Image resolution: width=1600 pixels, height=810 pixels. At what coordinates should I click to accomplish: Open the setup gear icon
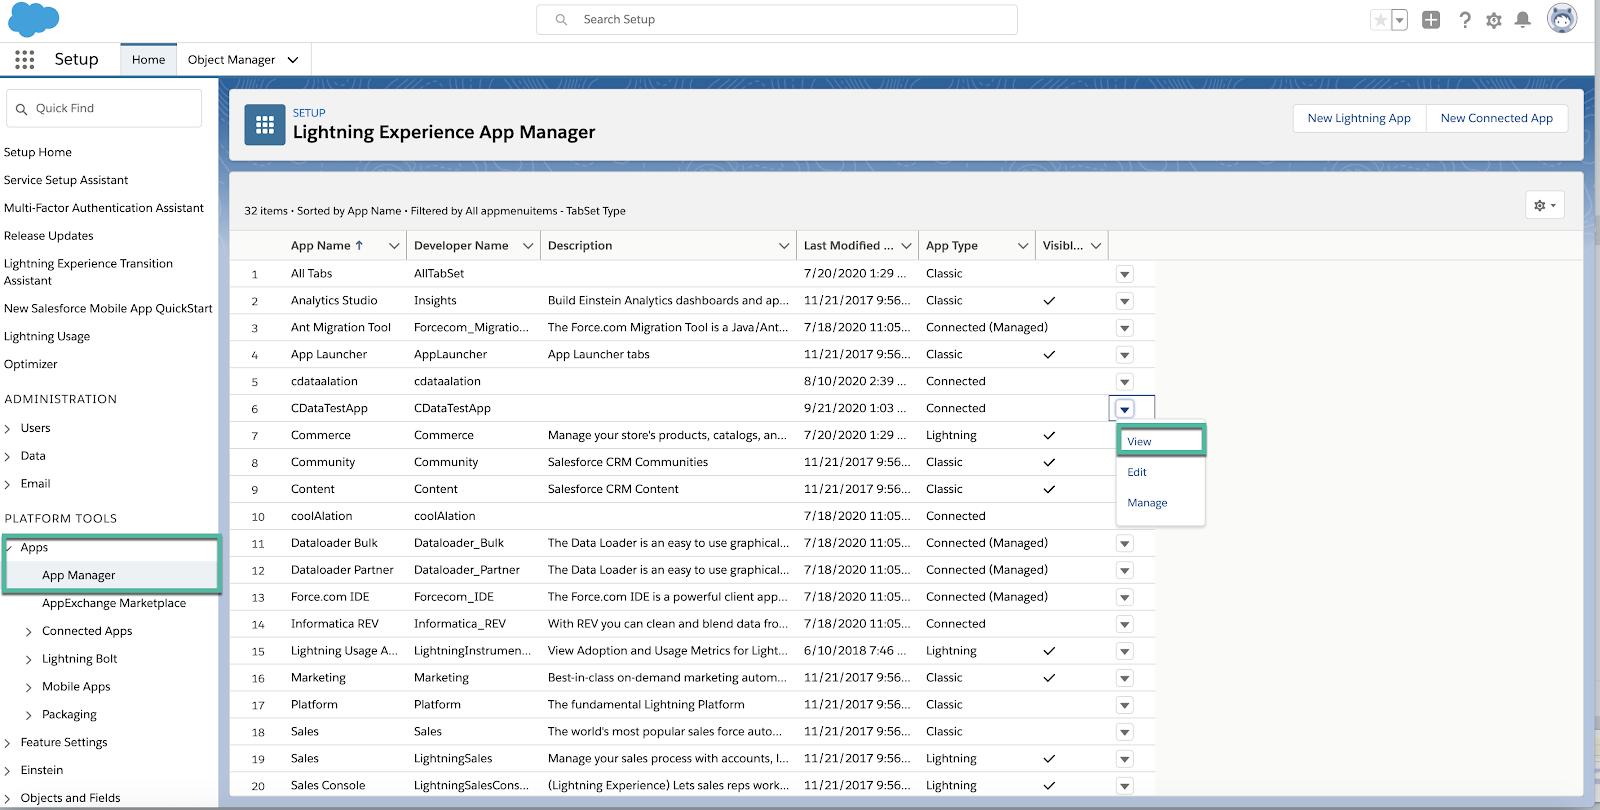point(1494,20)
